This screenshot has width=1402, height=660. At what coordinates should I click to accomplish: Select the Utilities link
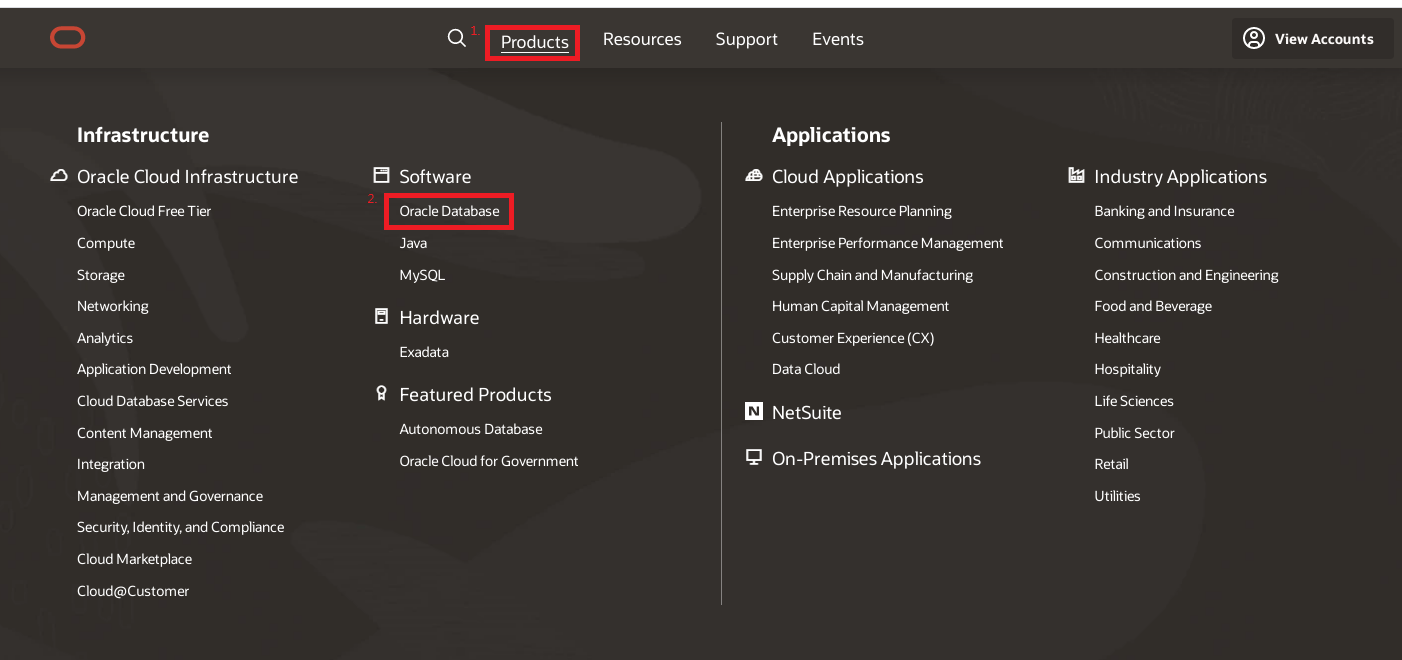1118,496
